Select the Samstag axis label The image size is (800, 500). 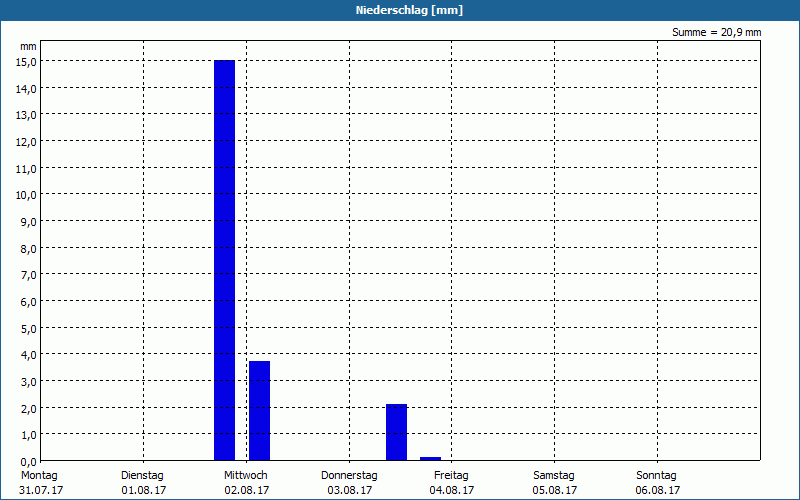pos(554,475)
